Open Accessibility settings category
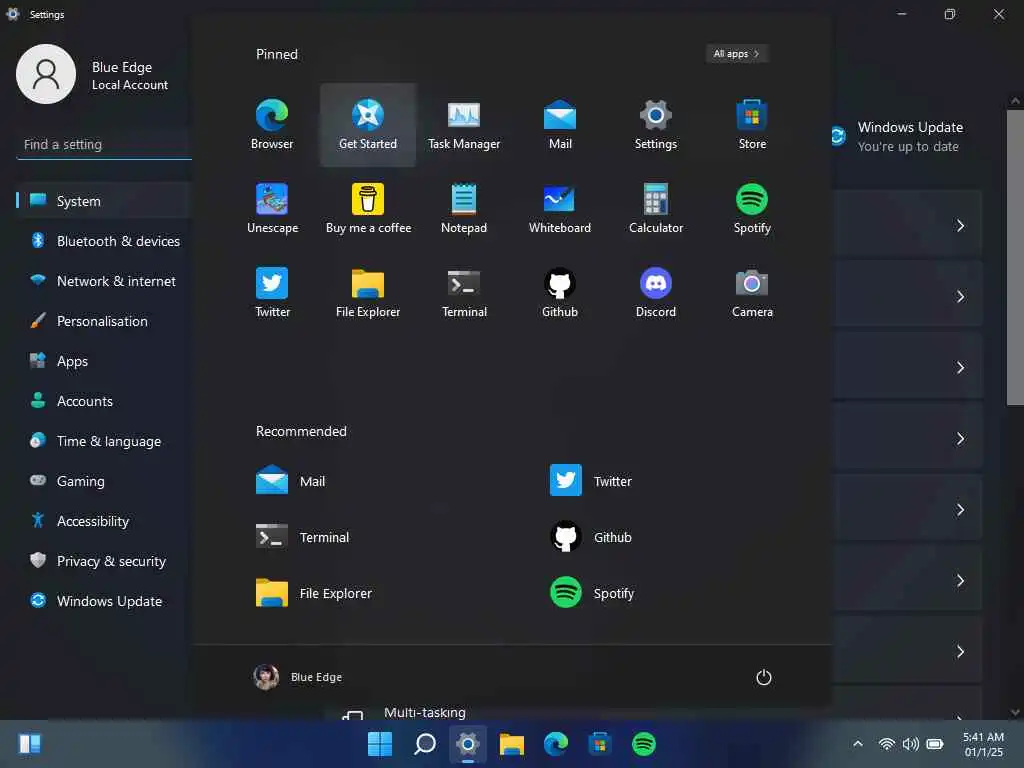This screenshot has height=768, width=1024. (x=103, y=520)
